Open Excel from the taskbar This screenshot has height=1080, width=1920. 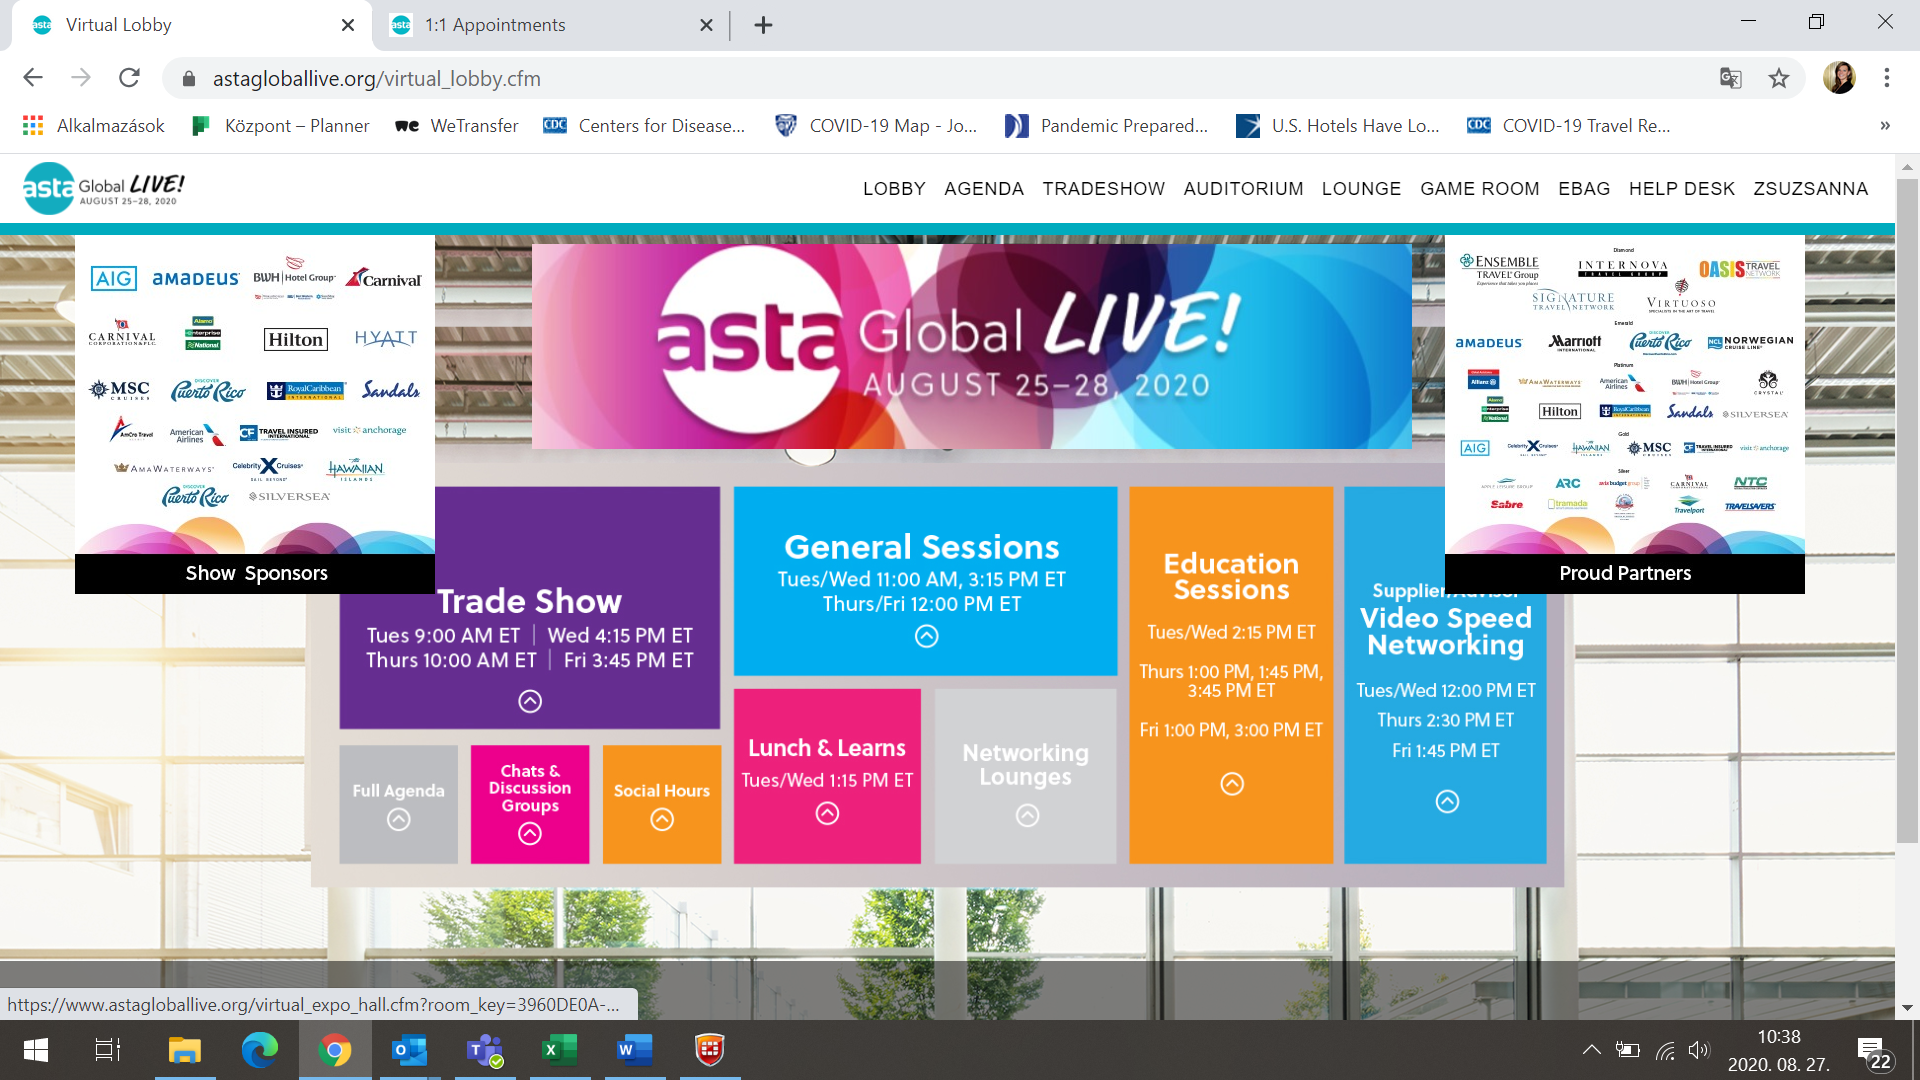pyautogui.click(x=560, y=1050)
